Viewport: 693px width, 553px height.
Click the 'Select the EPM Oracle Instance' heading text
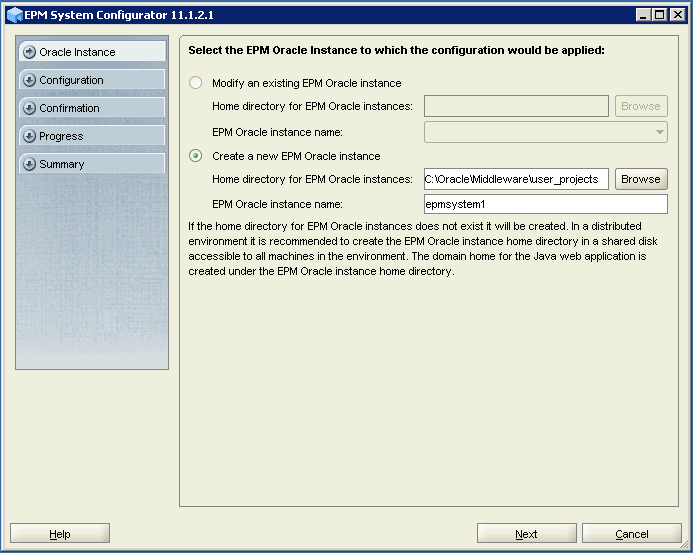click(x=396, y=50)
